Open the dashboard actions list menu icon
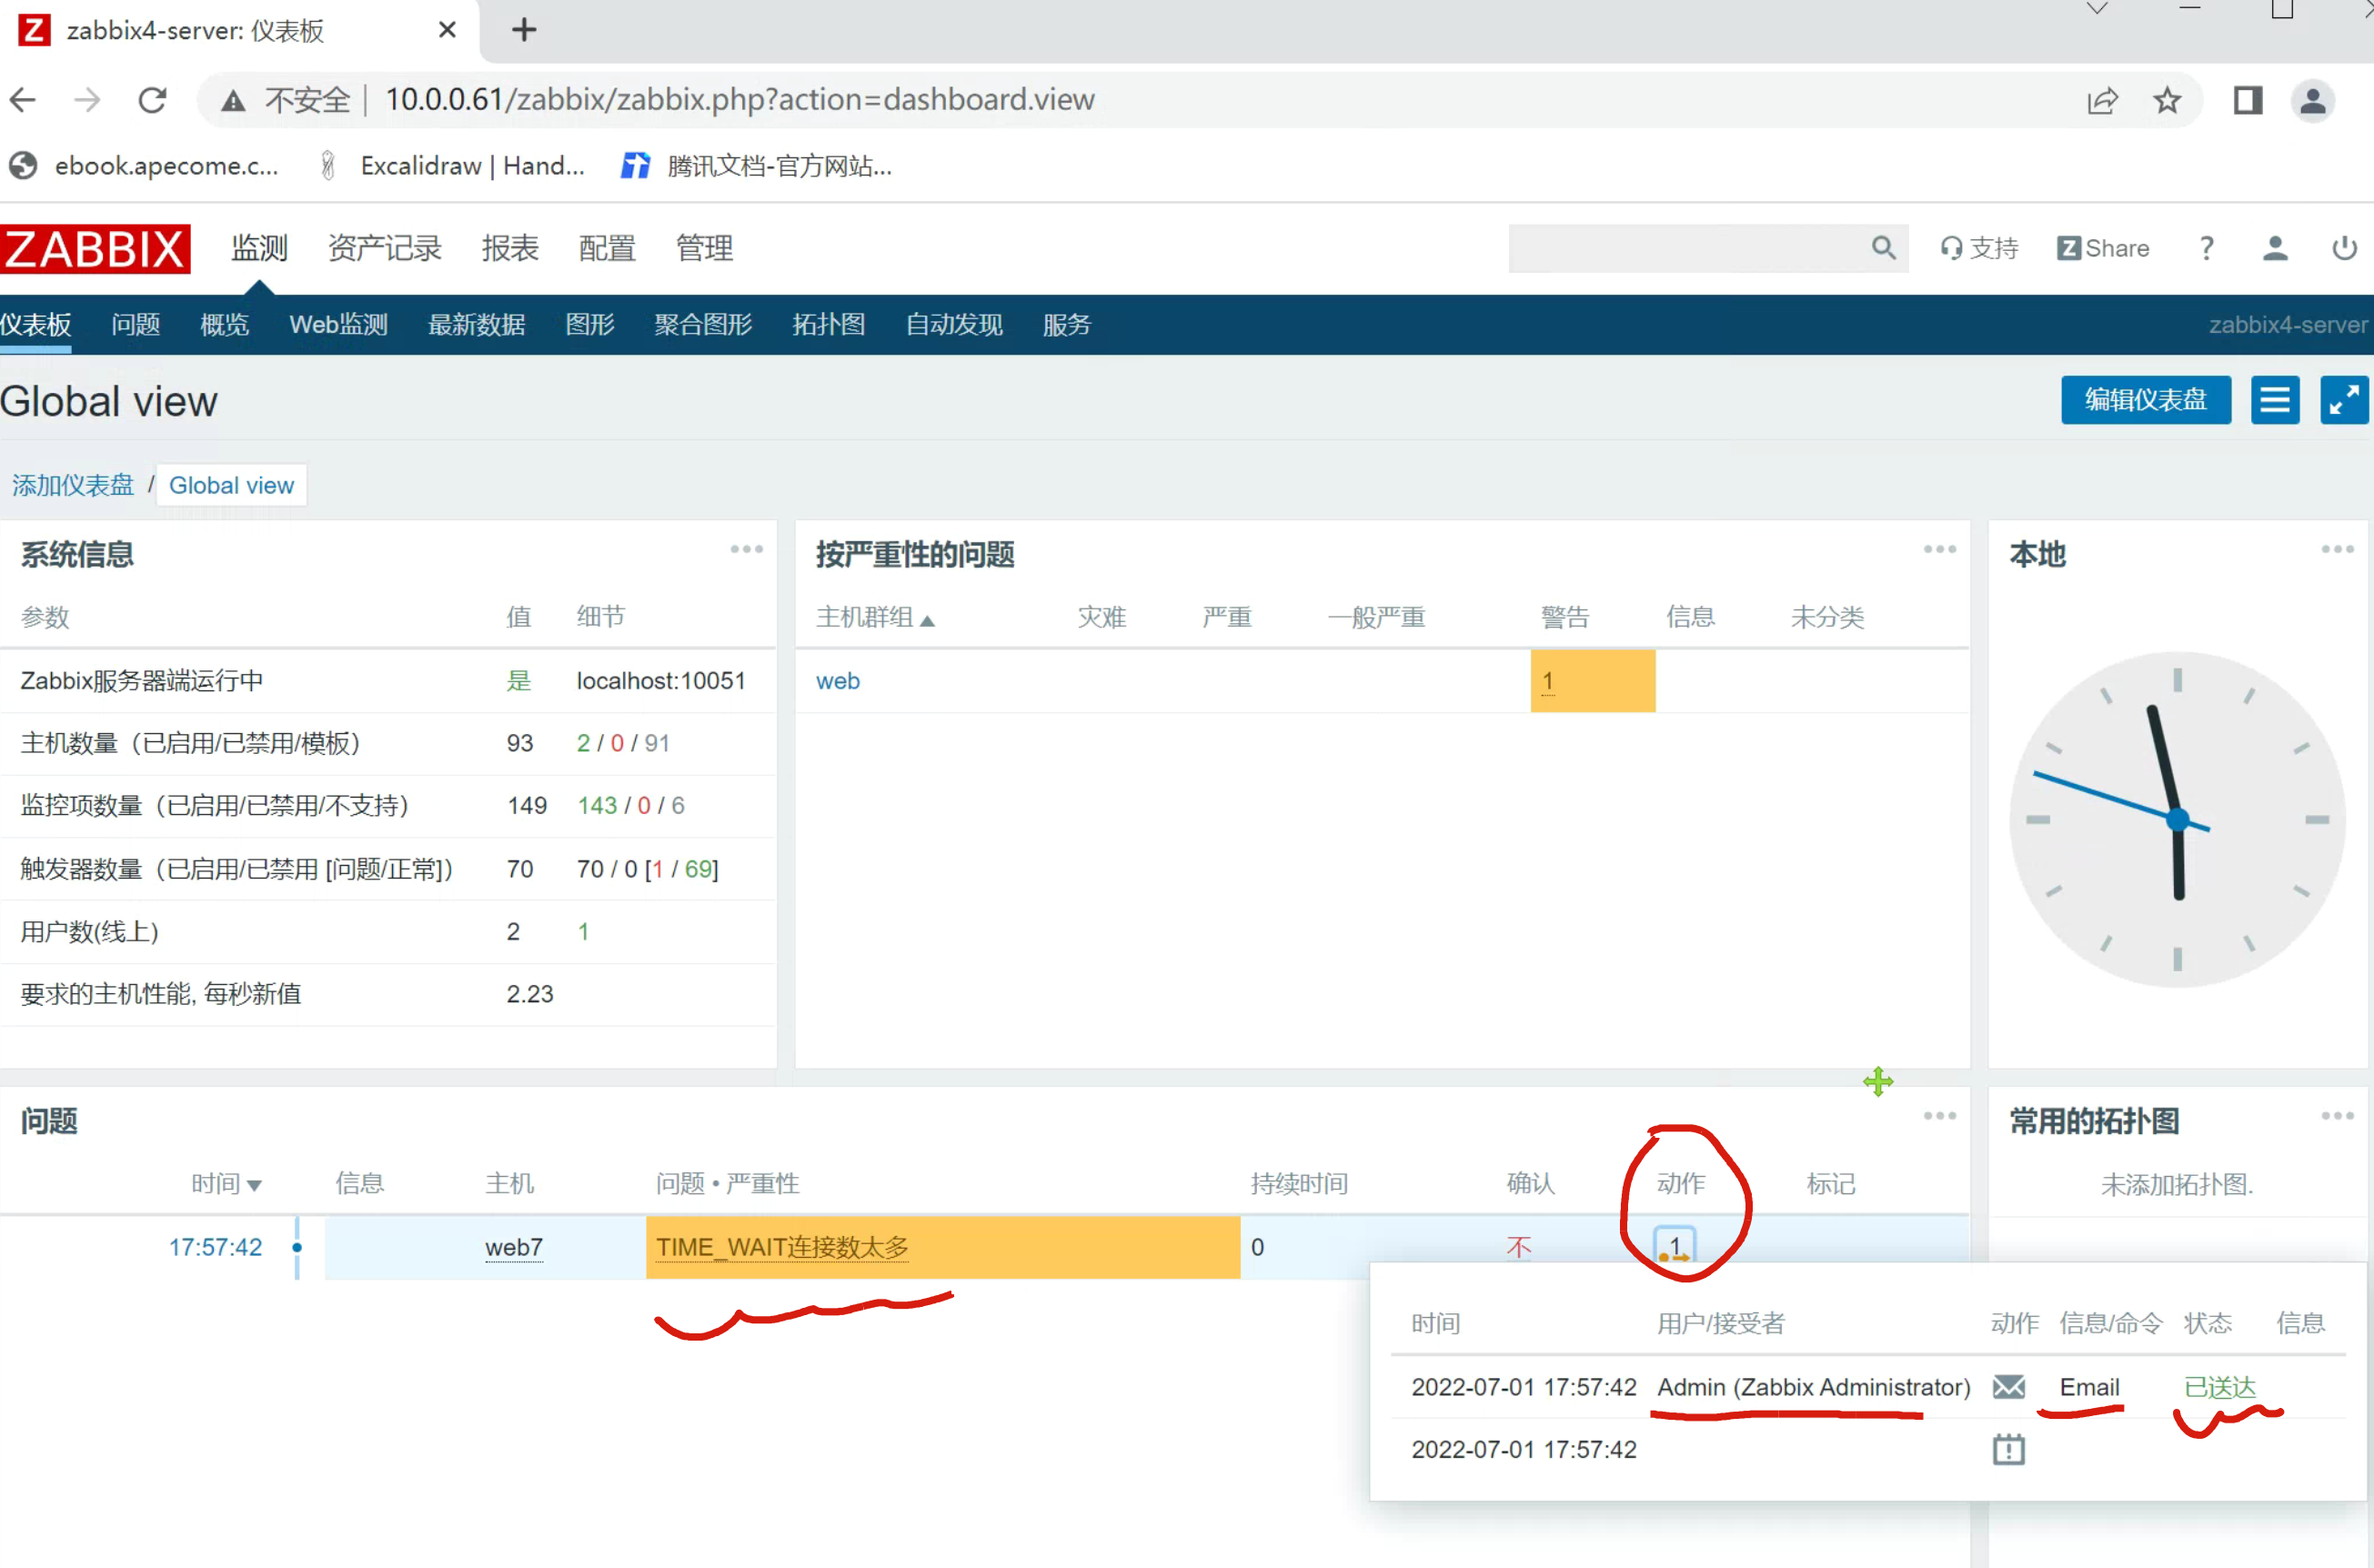Viewport: 2374px width, 1568px height. point(2274,400)
